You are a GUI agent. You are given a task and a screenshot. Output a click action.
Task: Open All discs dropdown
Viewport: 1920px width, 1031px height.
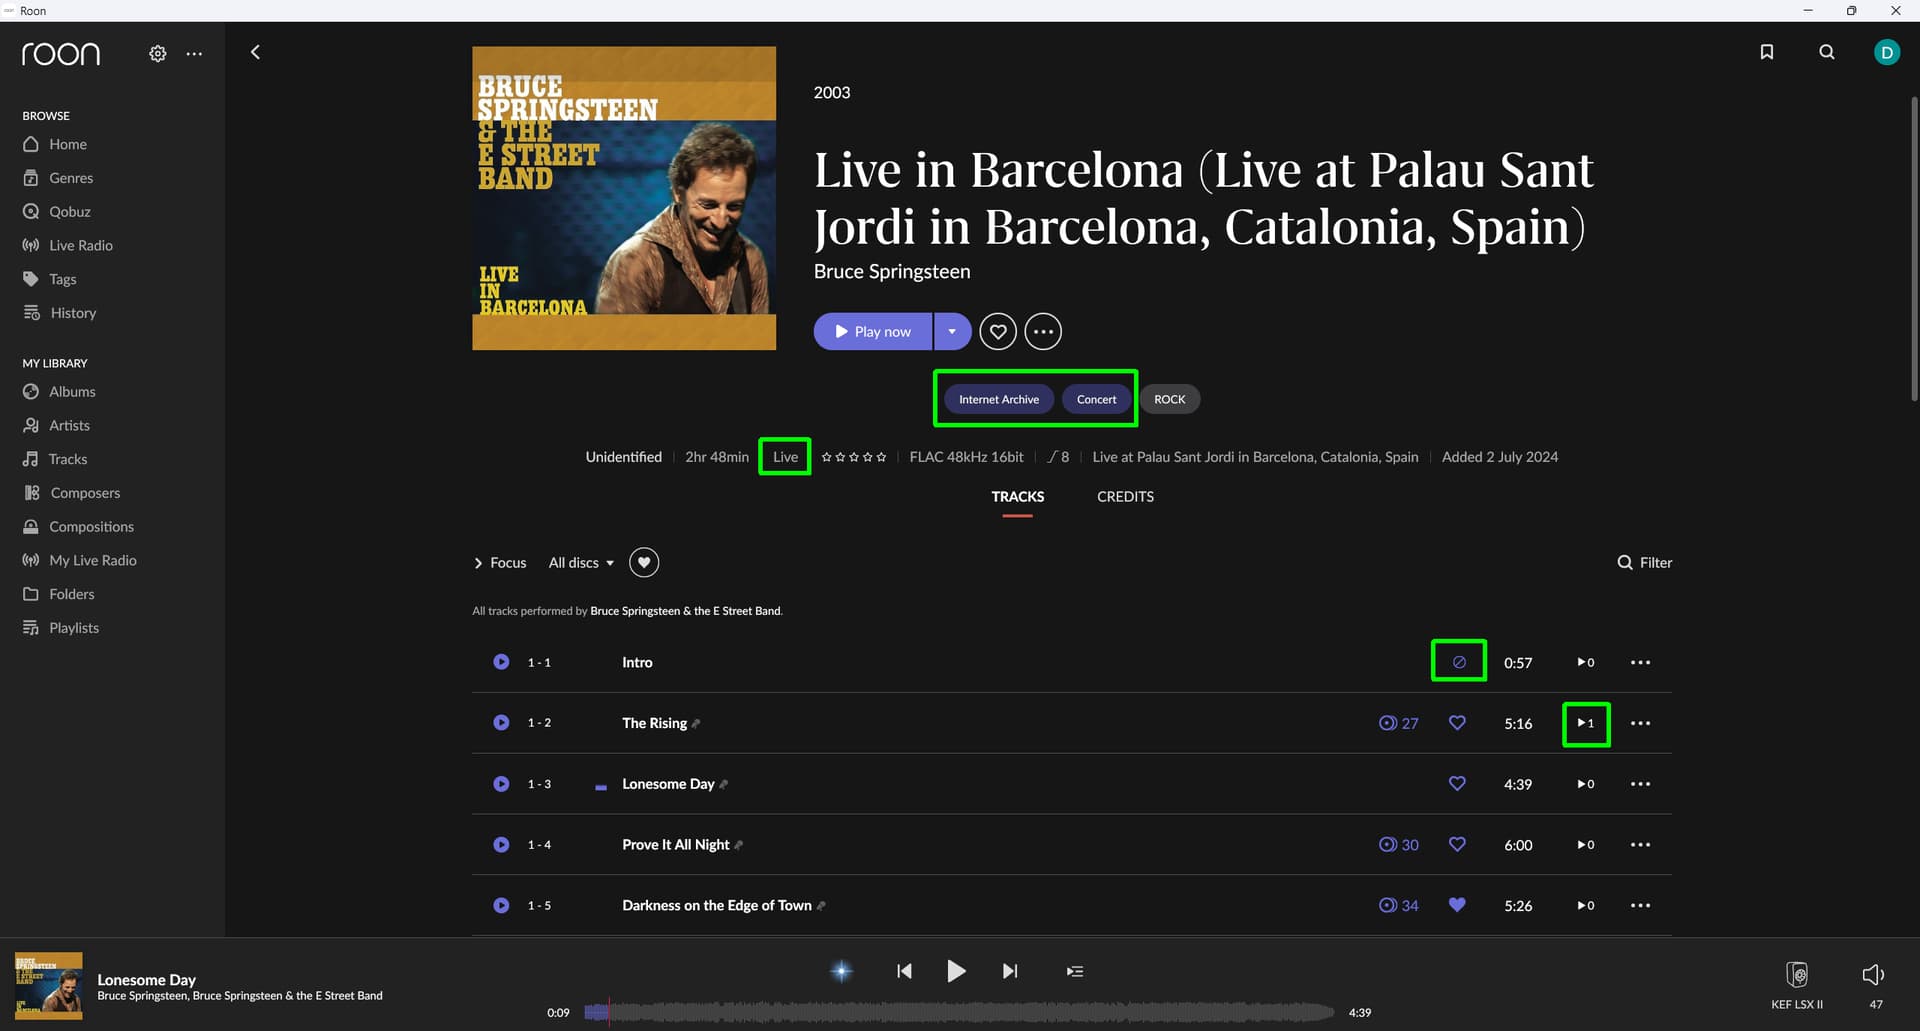[x=581, y=563]
